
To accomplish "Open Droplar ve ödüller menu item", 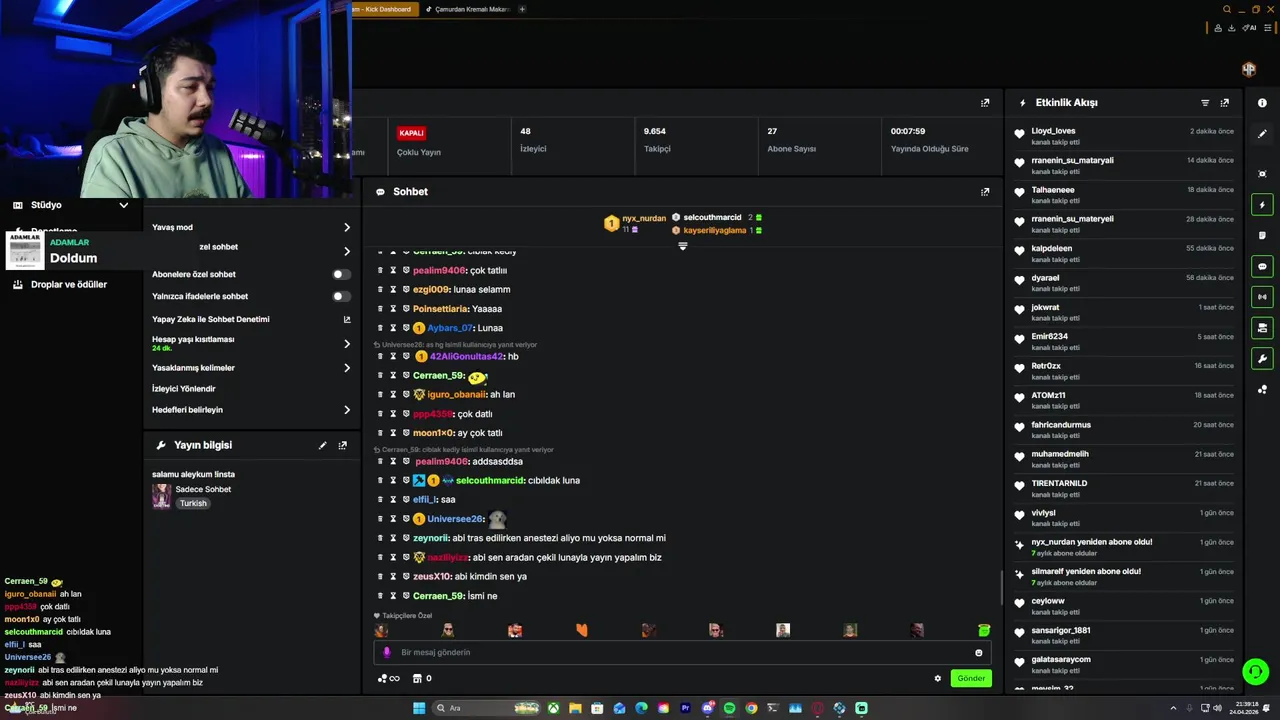I will pyautogui.click(x=69, y=285).
